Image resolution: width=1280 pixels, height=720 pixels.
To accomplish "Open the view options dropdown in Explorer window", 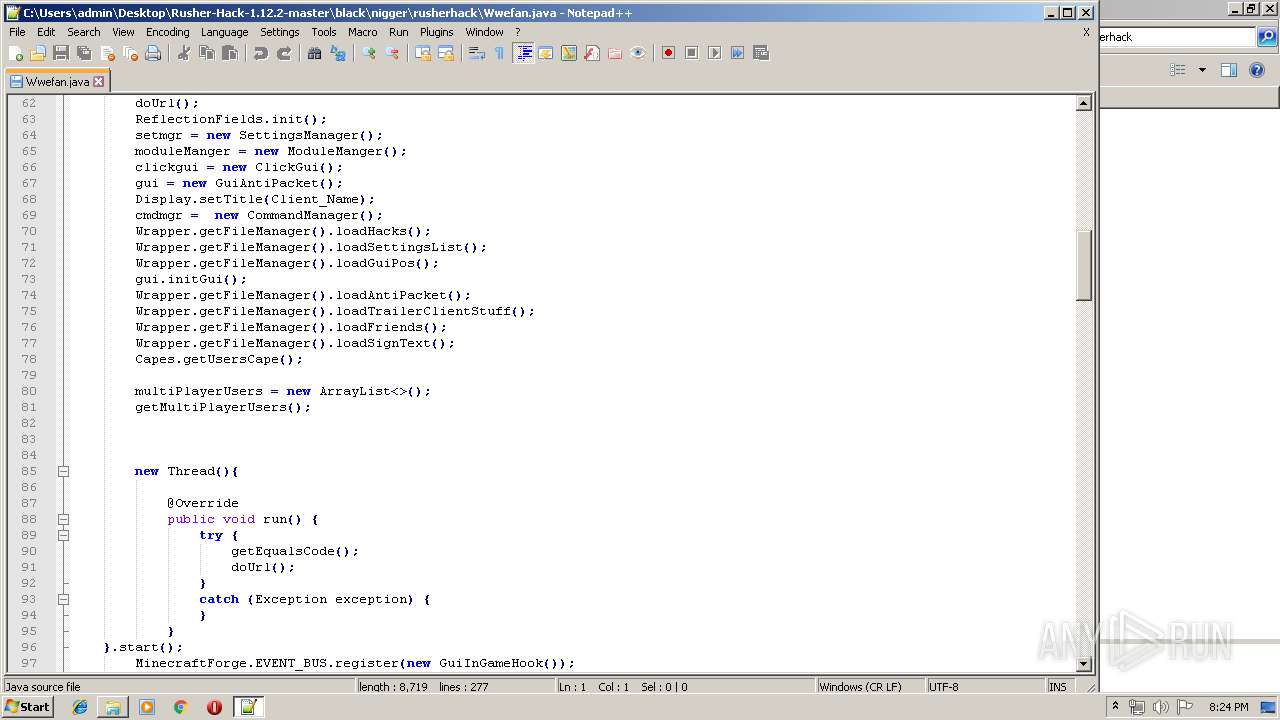I will (1202, 70).
